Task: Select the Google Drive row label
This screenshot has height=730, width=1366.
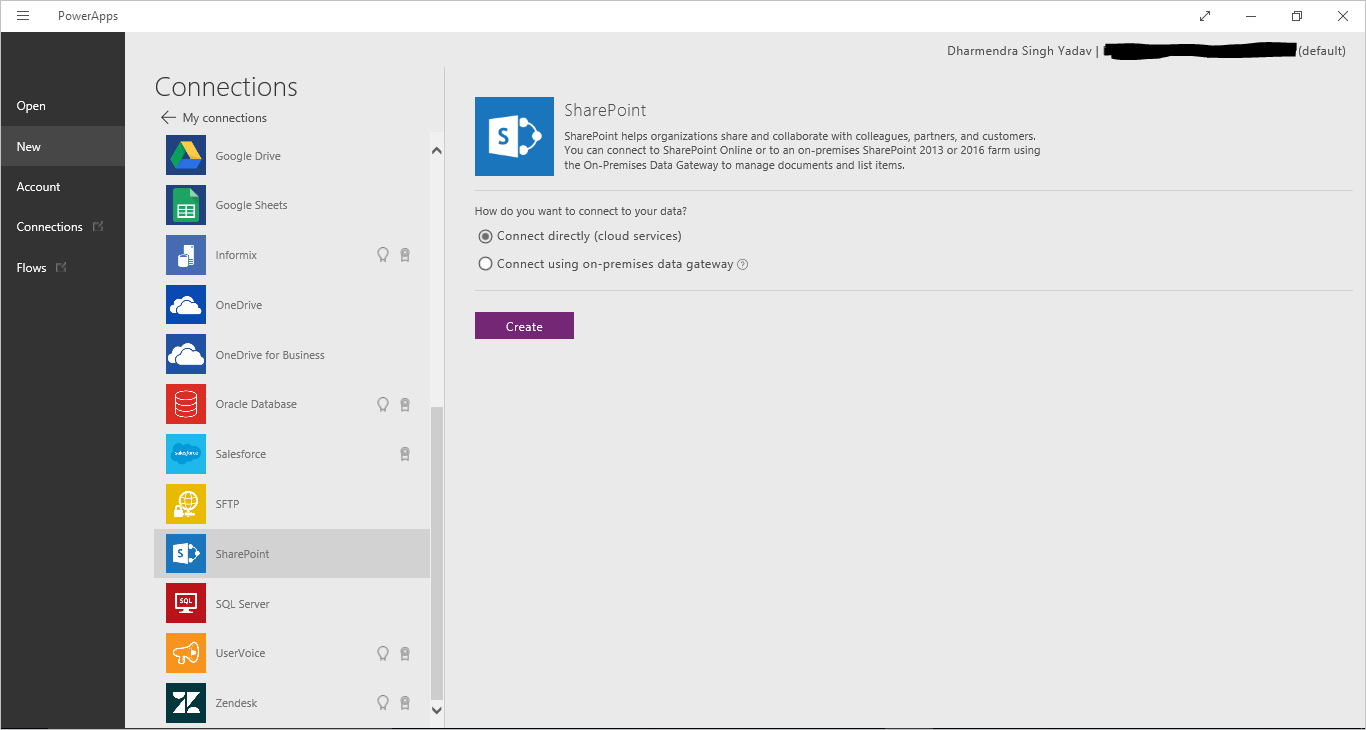Action: (x=248, y=156)
